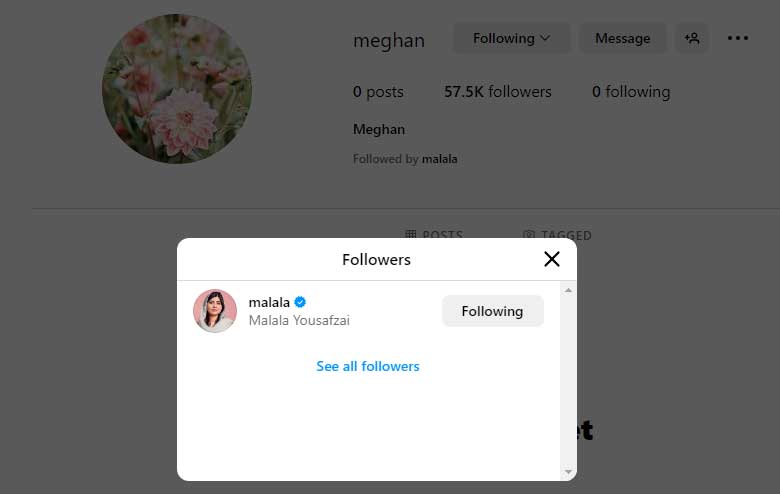Open the 57.5K followers count
780x494 pixels.
[x=497, y=91]
